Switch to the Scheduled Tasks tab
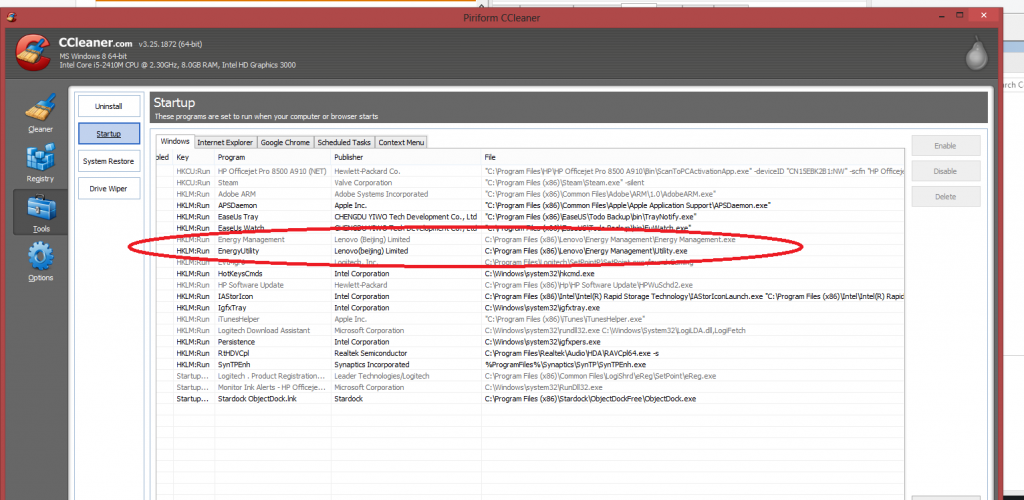 click(344, 142)
